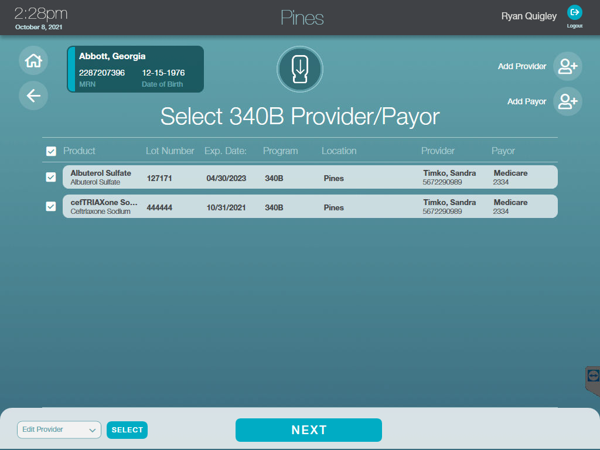Click lot number 127171
The image size is (600, 450).
[x=159, y=178]
